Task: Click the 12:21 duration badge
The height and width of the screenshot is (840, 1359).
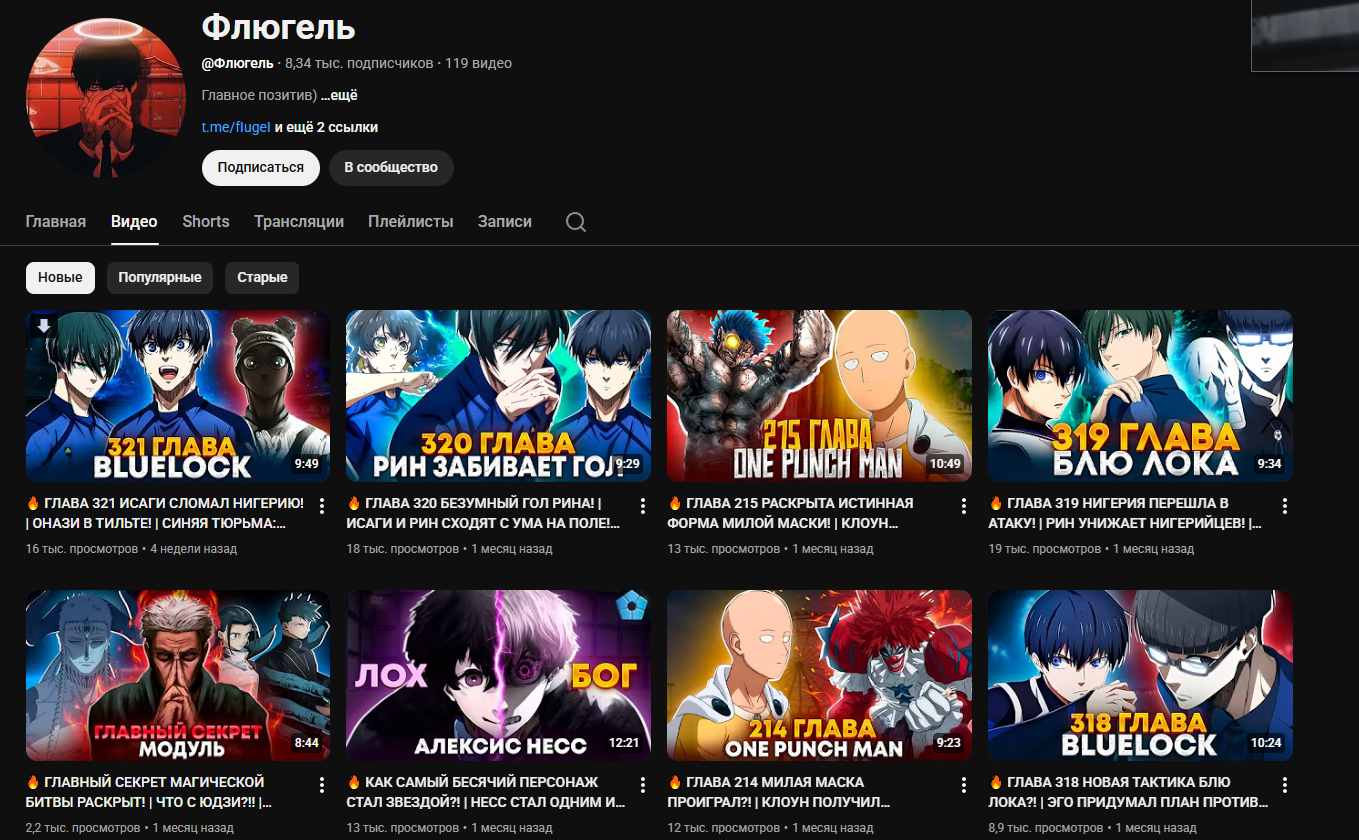Action: click(624, 743)
